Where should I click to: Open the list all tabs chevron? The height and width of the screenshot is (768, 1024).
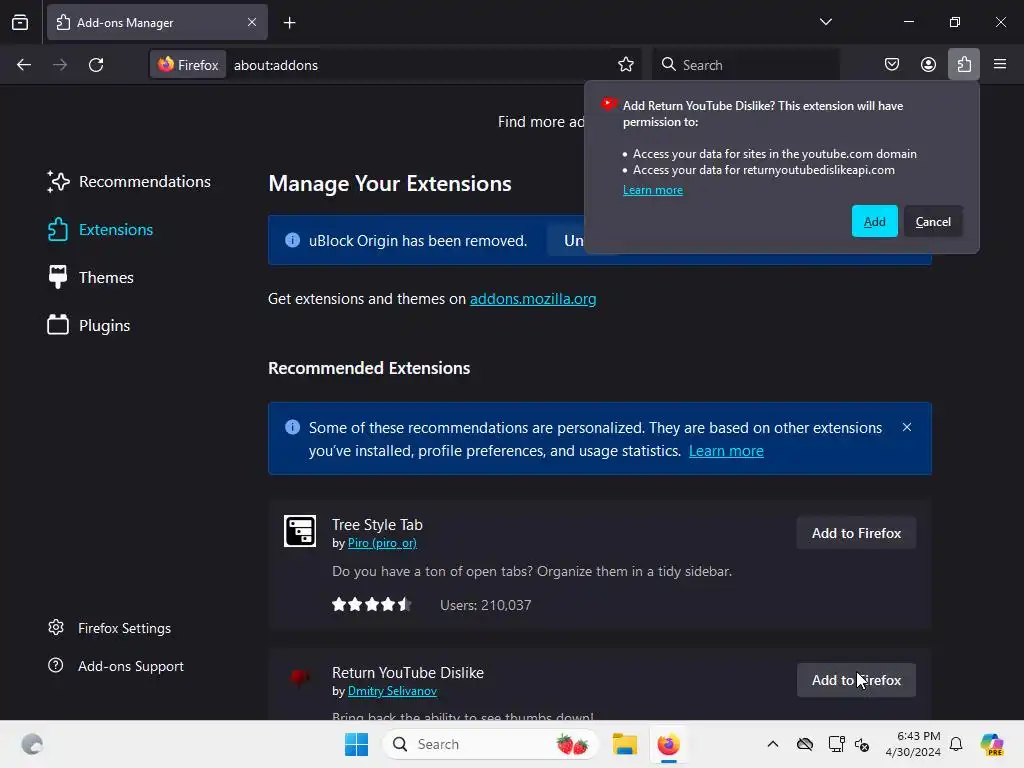click(x=825, y=22)
